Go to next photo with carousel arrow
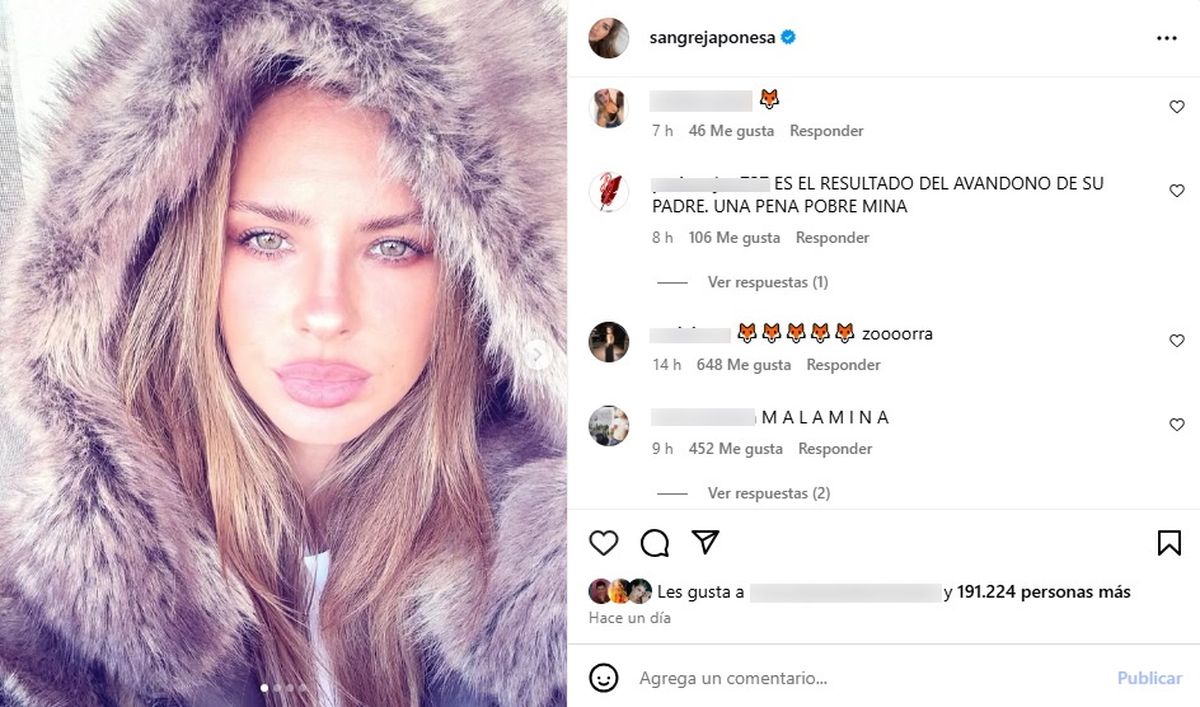The width and height of the screenshot is (1200, 707). click(537, 354)
